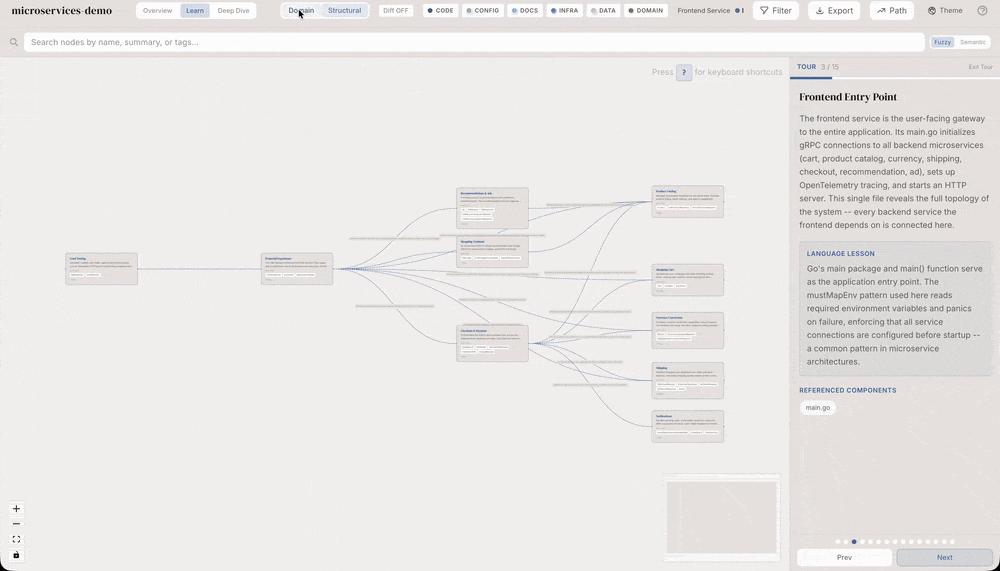The width and height of the screenshot is (1000, 571).
Task: Select the Recommendations & Ads node
Action: (492, 208)
